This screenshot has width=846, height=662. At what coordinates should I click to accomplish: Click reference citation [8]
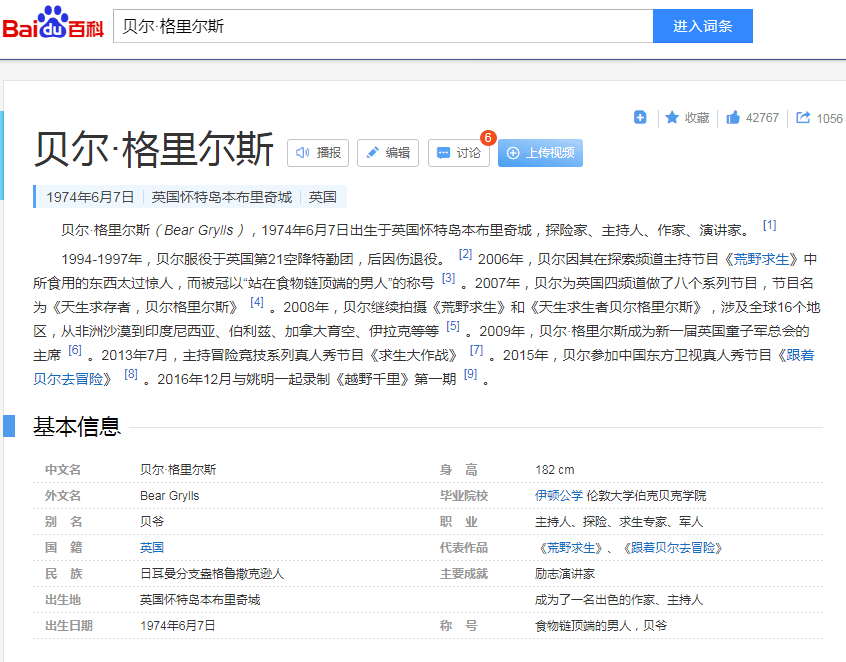[131, 374]
